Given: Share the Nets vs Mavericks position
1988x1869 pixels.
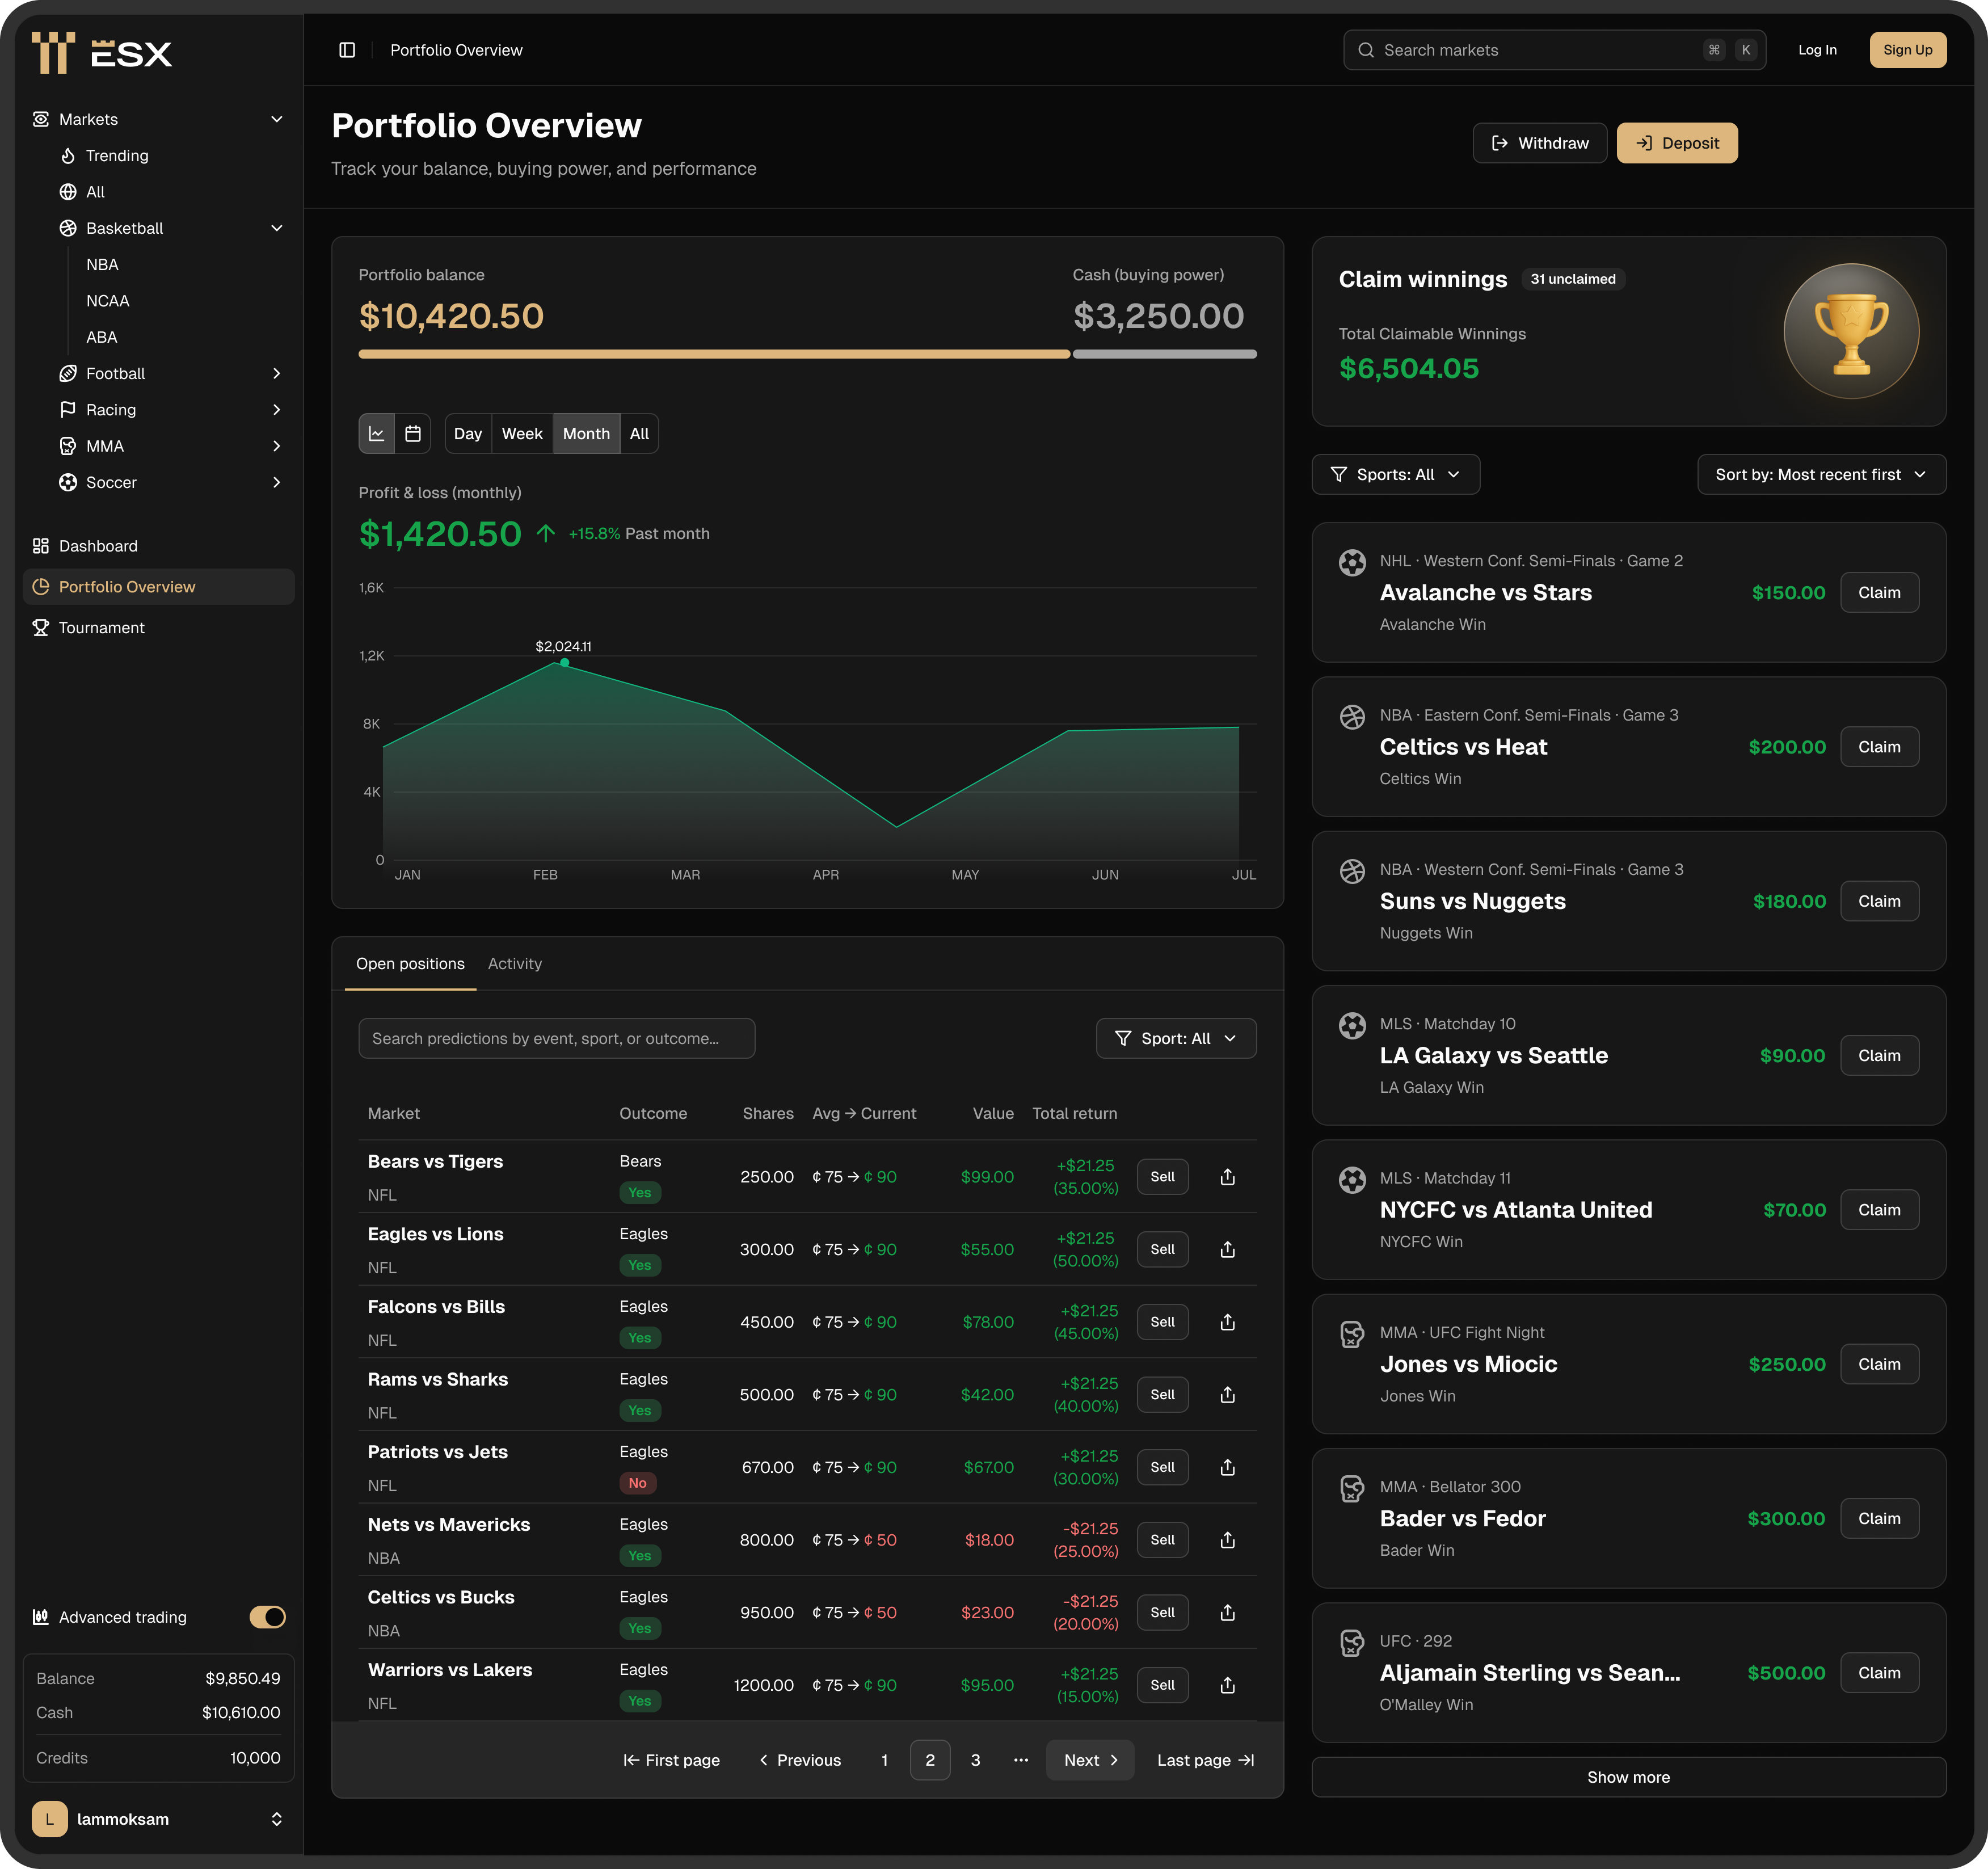Looking at the screenshot, I should (1228, 1541).
